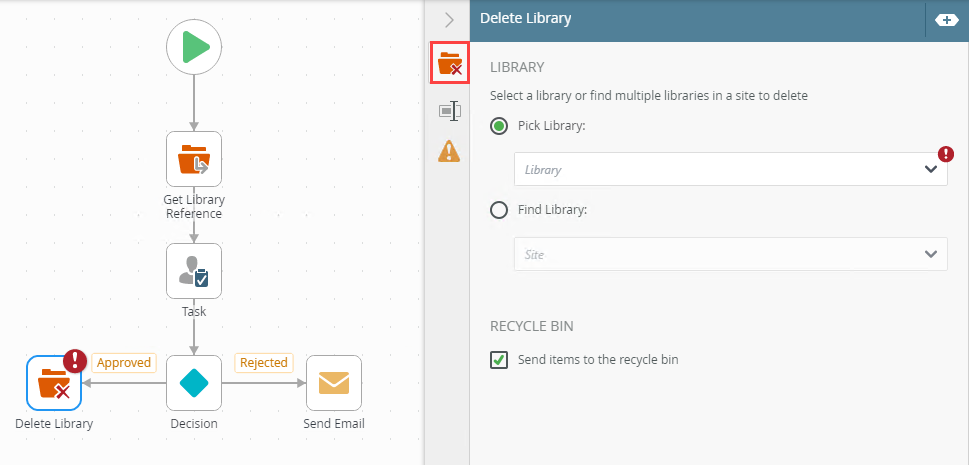Screen dimensions: 969x465
Task: Select the Task step icon
Action: coord(194,271)
